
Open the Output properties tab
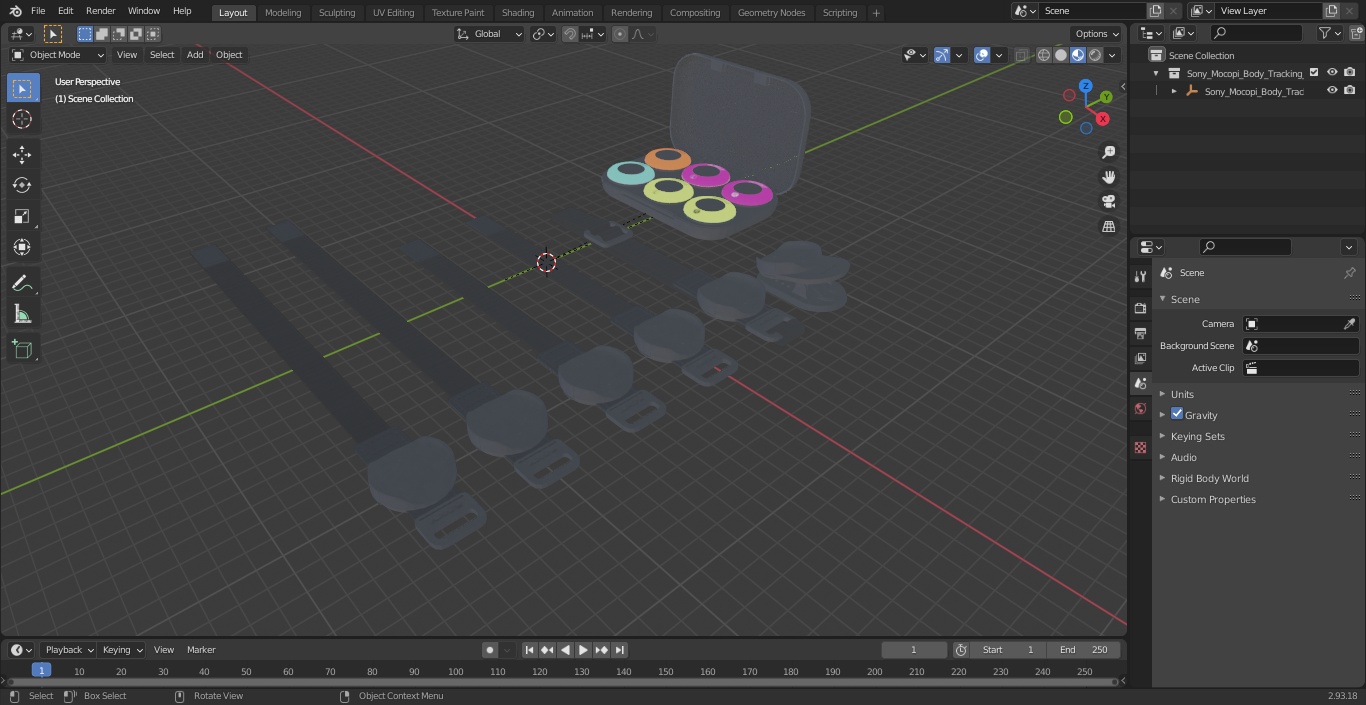pyautogui.click(x=1140, y=333)
